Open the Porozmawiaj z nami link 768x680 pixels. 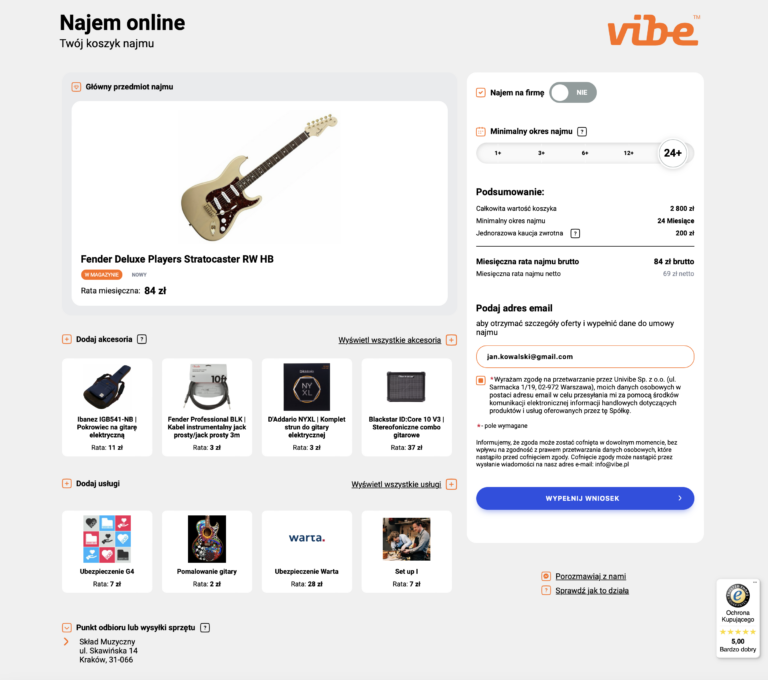(x=590, y=577)
